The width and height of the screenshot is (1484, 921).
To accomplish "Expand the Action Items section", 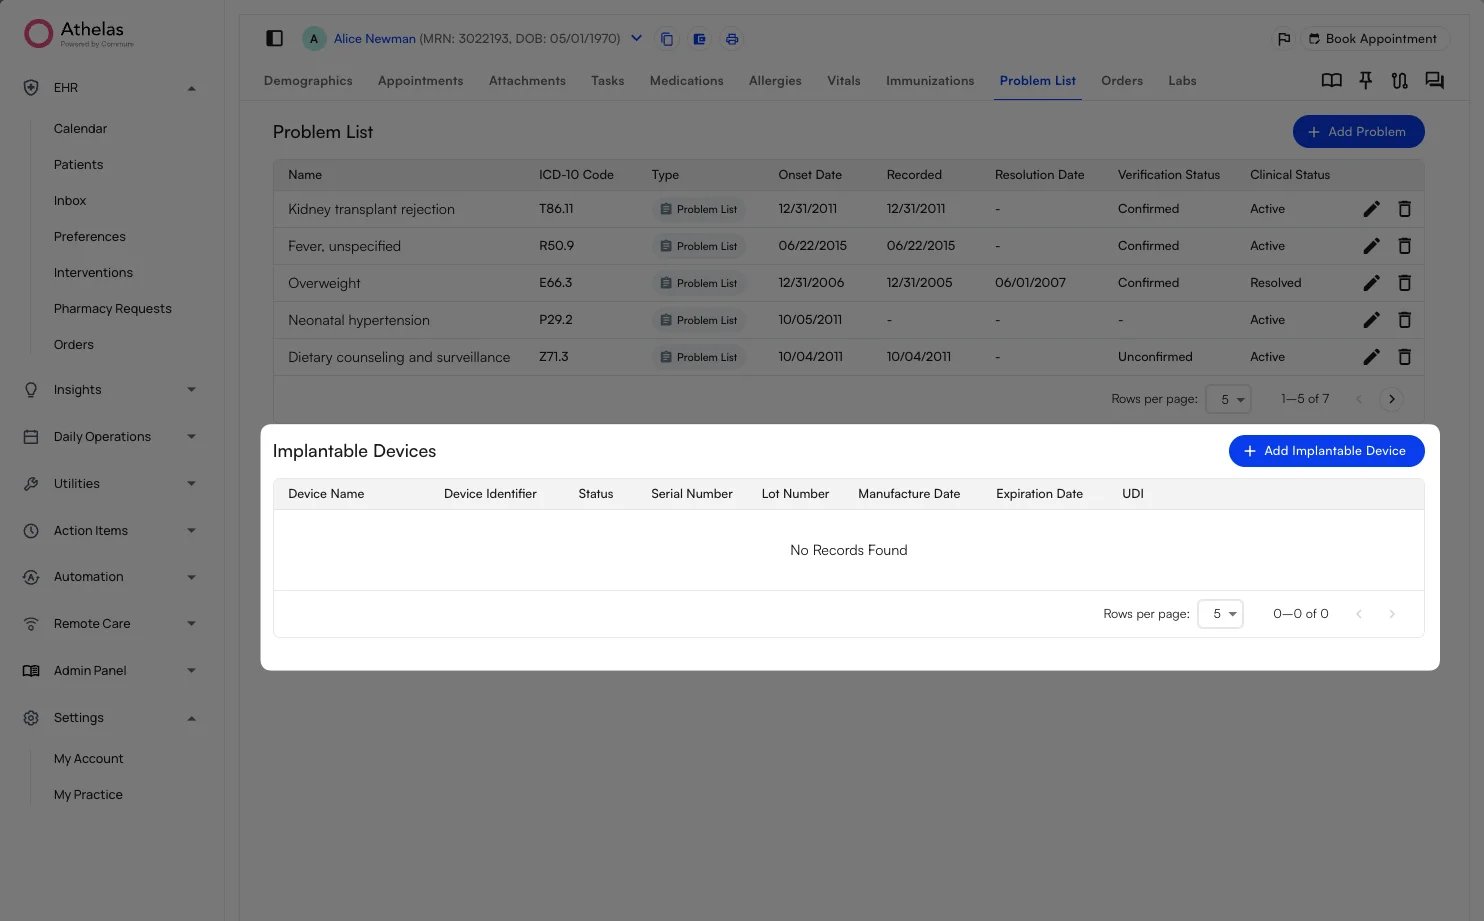I will pos(191,531).
